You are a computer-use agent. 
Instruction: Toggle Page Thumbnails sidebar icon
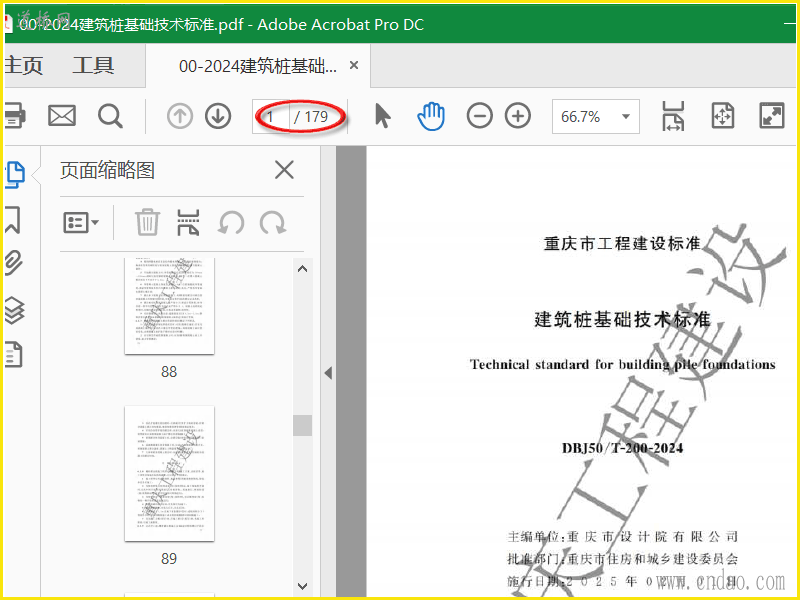14,174
